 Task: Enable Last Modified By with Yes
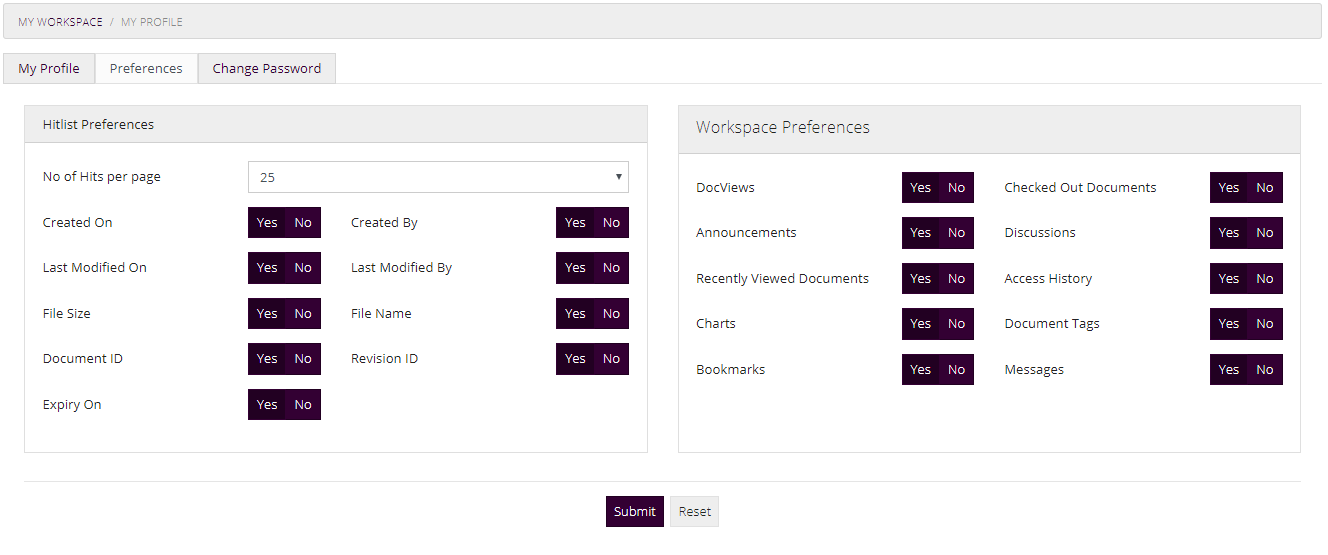575,268
